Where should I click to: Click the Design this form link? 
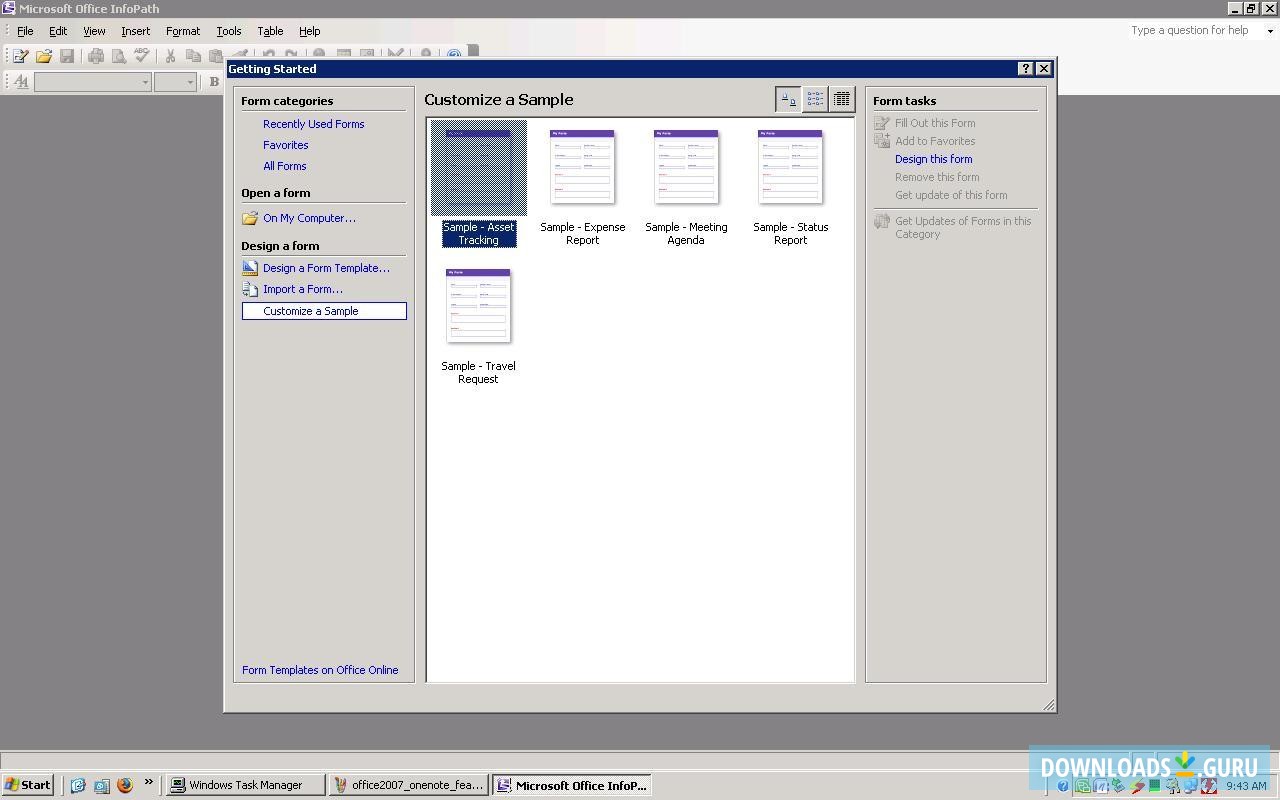[933, 159]
